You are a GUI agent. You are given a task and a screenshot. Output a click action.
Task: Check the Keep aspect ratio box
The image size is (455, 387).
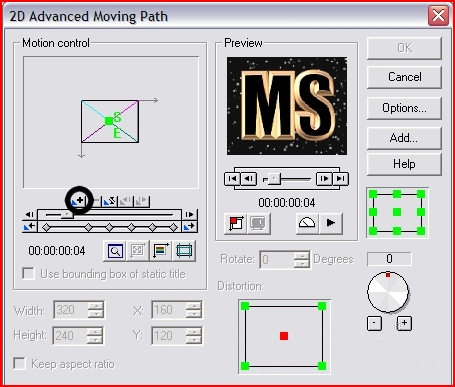(x=19, y=363)
